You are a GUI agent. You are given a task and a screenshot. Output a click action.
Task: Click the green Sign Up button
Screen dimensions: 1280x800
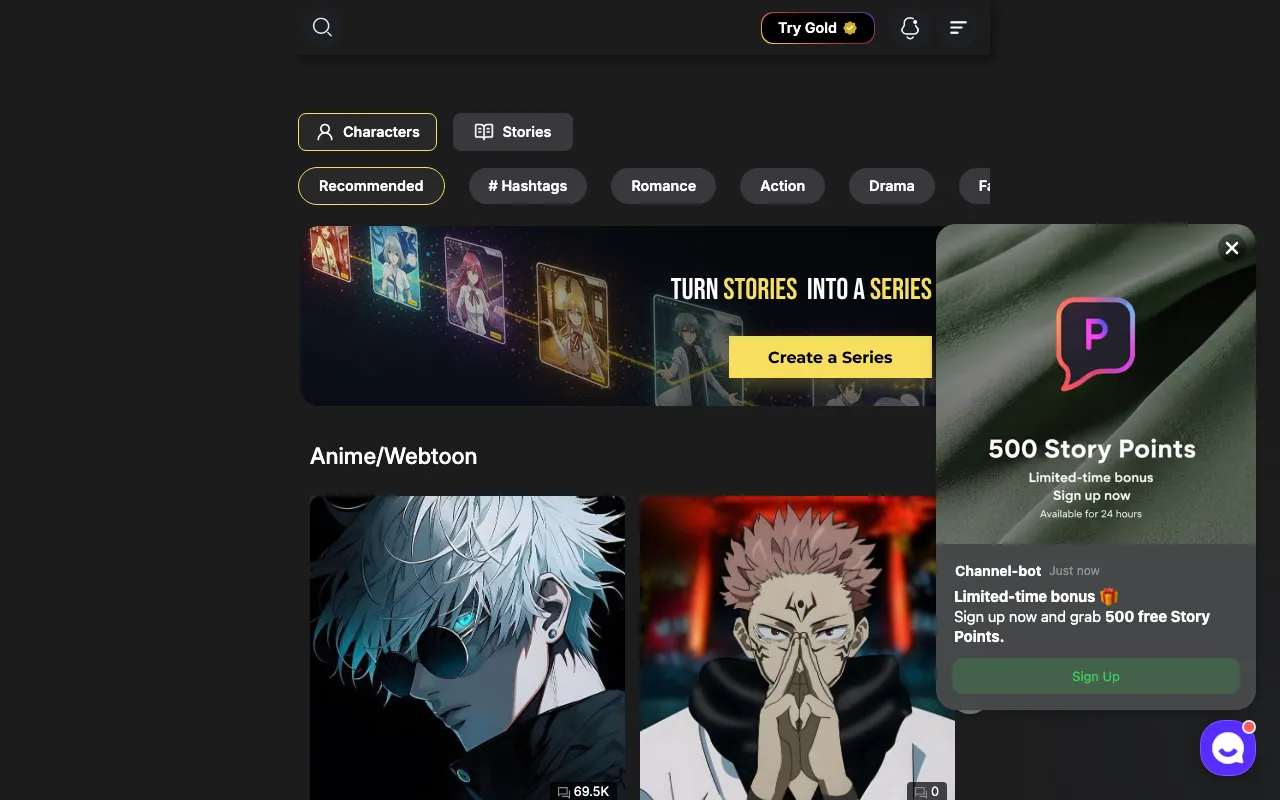pos(1096,676)
